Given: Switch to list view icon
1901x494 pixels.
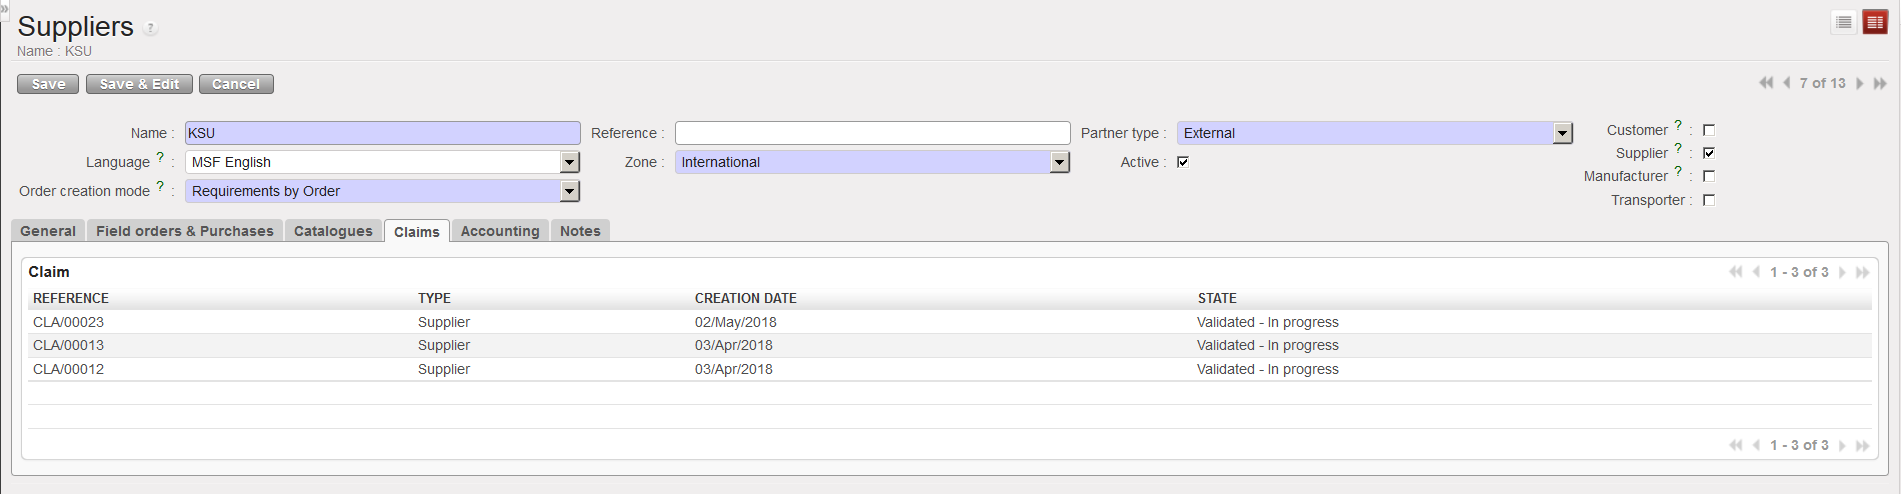Looking at the screenshot, I should coord(1844,22).
